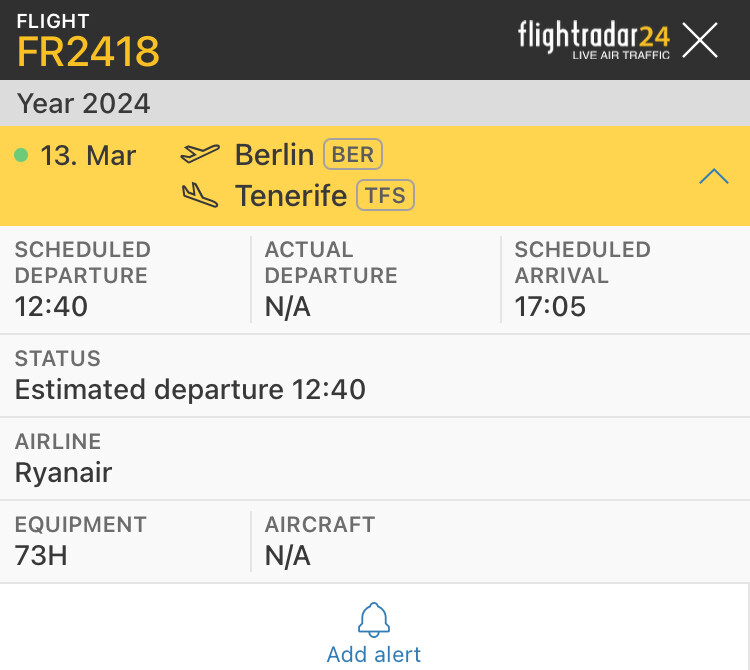Click the scheduled departure time 12:40
This screenshot has width=750, height=670.
[x=51, y=306]
